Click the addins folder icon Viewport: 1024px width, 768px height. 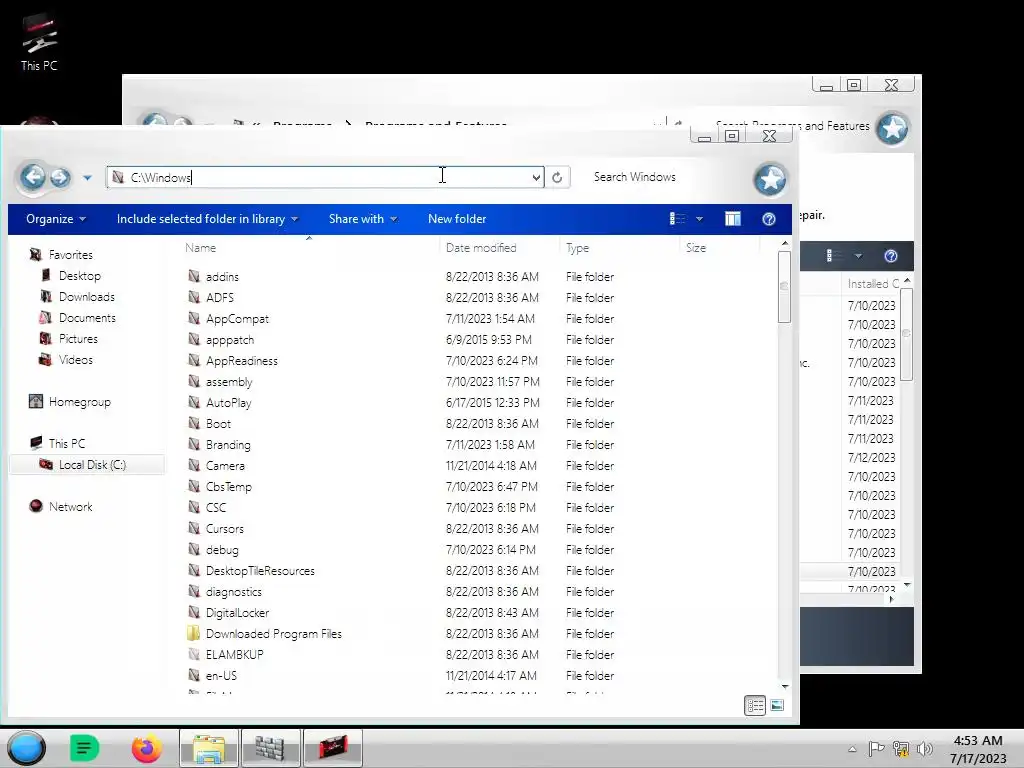(x=194, y=276)
